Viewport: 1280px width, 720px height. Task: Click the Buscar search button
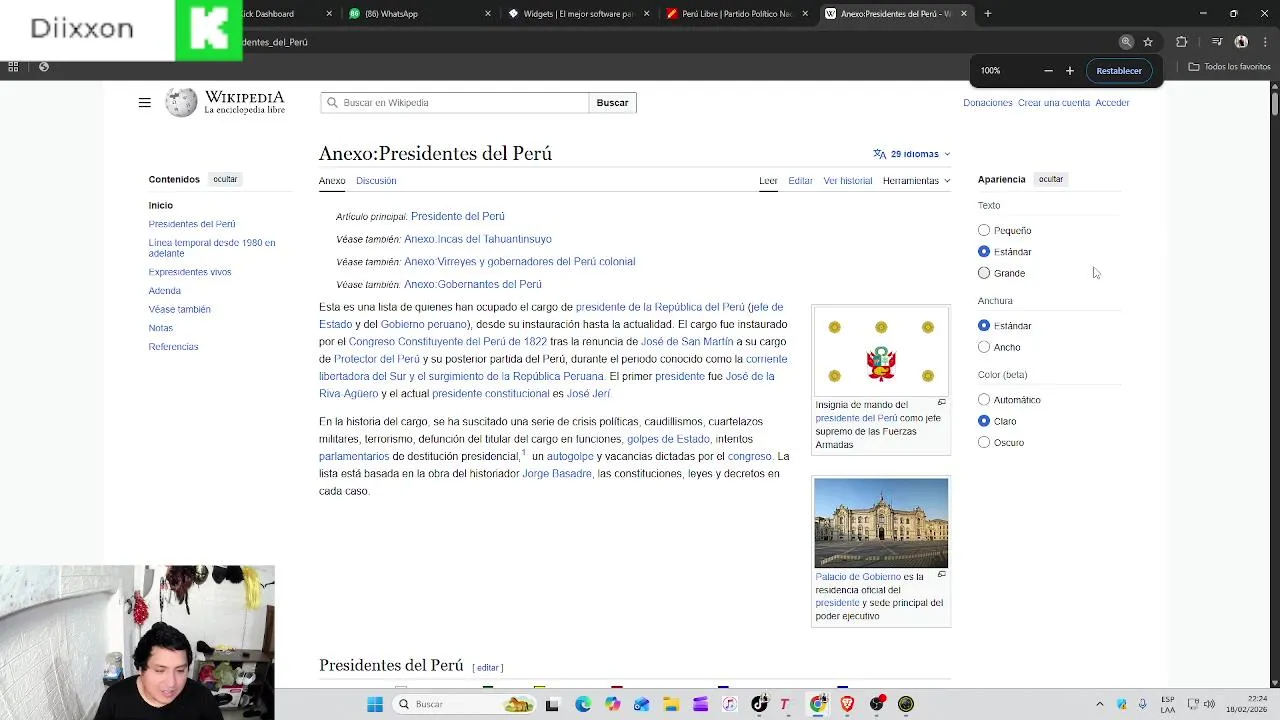[612, 103]
